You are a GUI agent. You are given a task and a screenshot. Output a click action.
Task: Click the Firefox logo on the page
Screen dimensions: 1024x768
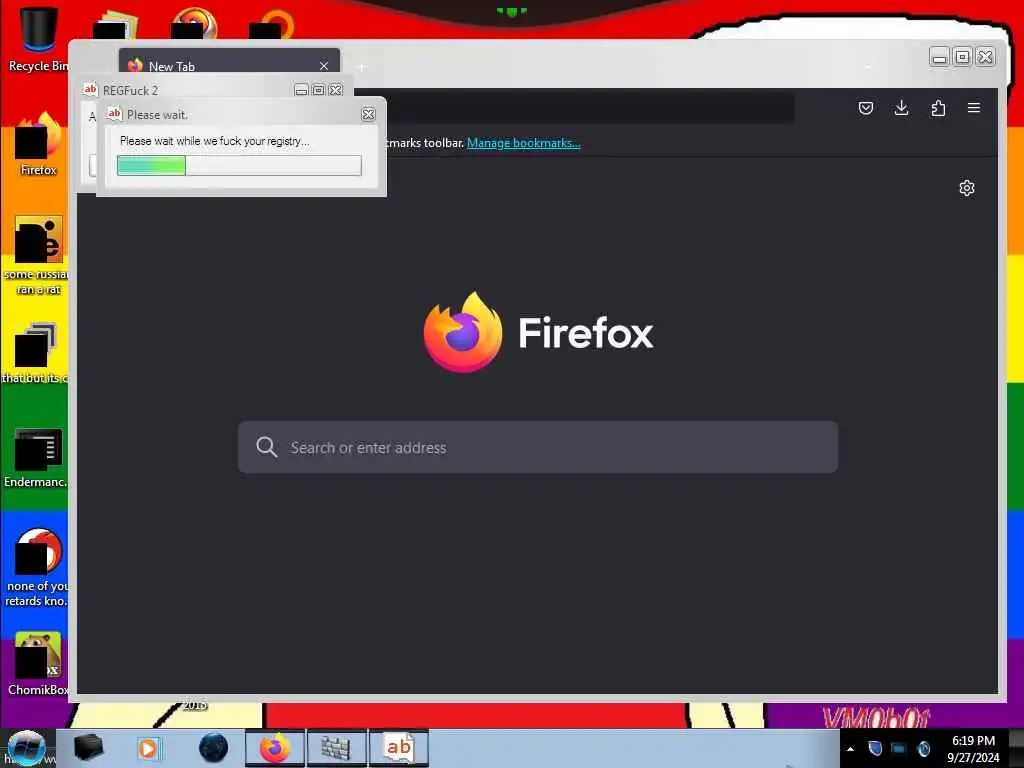click(463, 332)
